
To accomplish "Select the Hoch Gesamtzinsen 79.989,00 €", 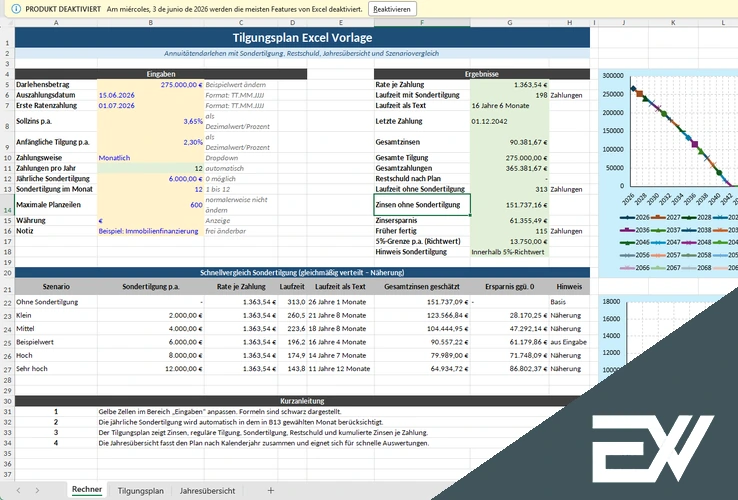I will 422,355.
